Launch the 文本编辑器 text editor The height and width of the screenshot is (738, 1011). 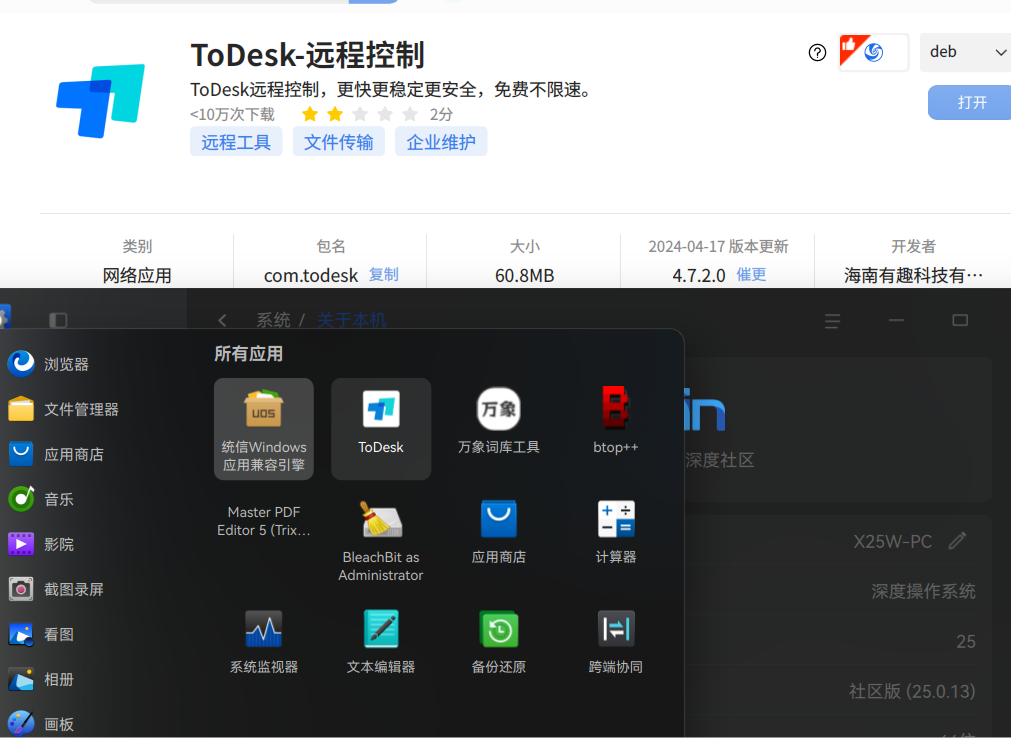[381, 640]
